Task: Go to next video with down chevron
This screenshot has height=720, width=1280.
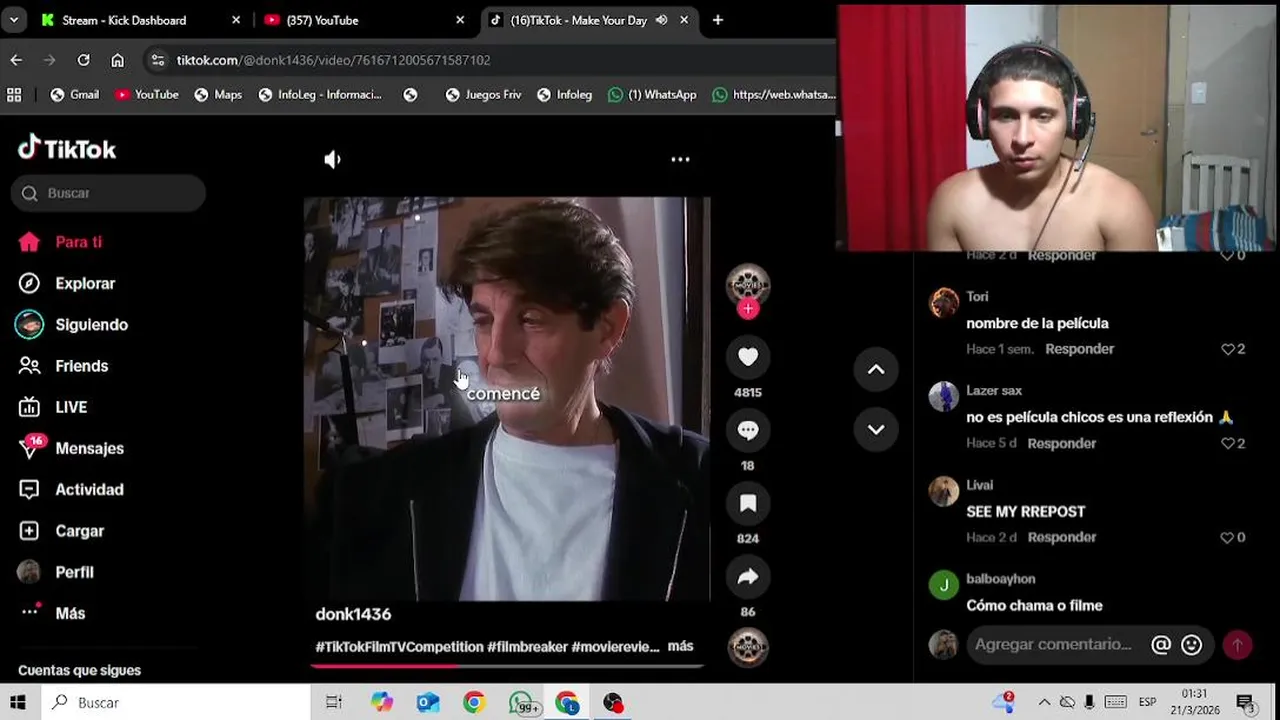Action: click(x=876, y=430)
